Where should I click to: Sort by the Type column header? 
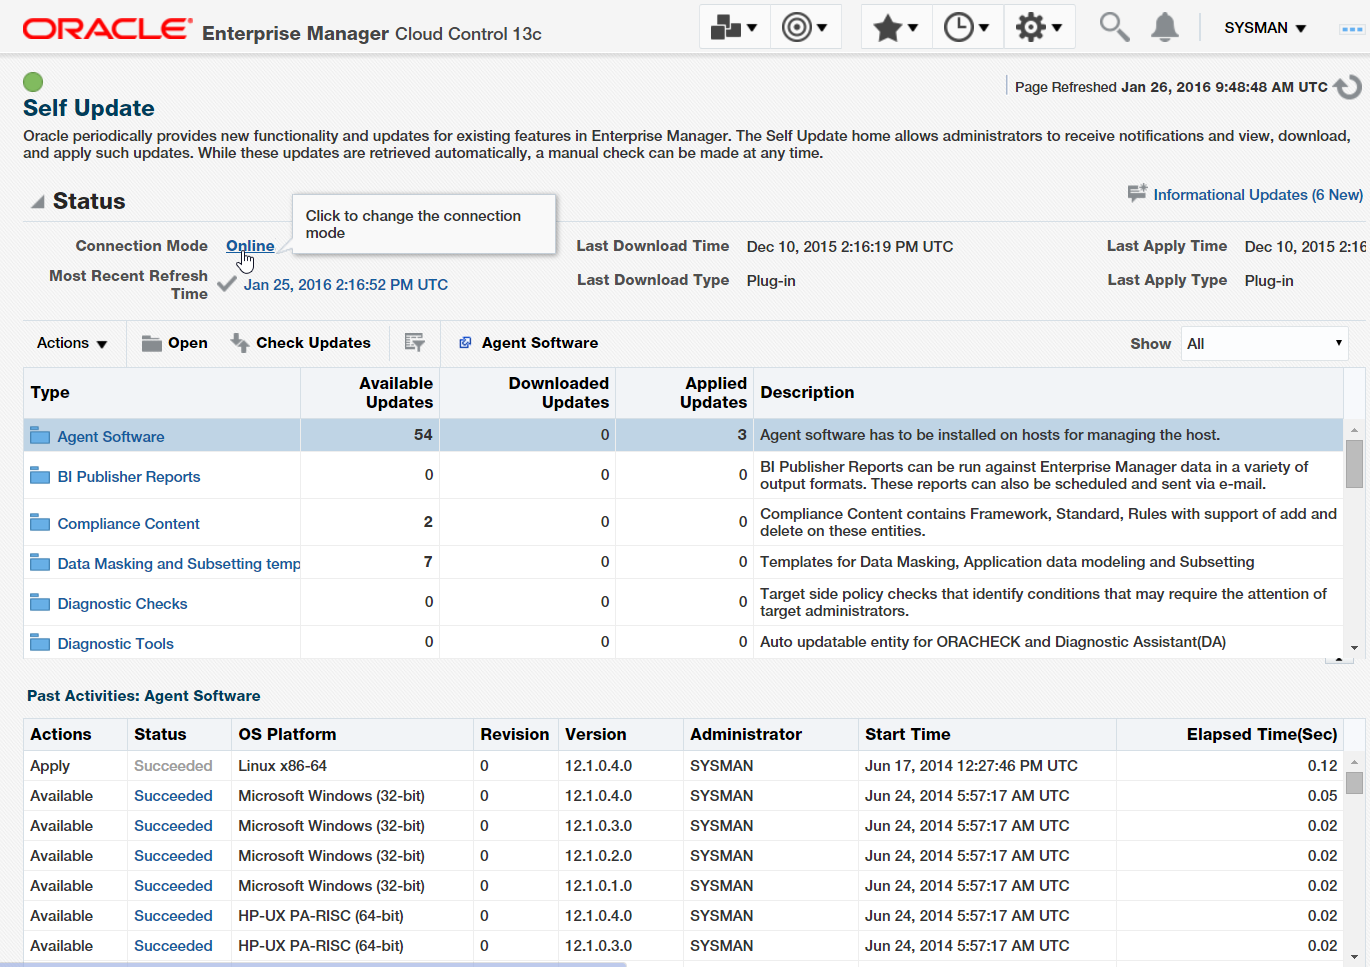click(162, 393)
